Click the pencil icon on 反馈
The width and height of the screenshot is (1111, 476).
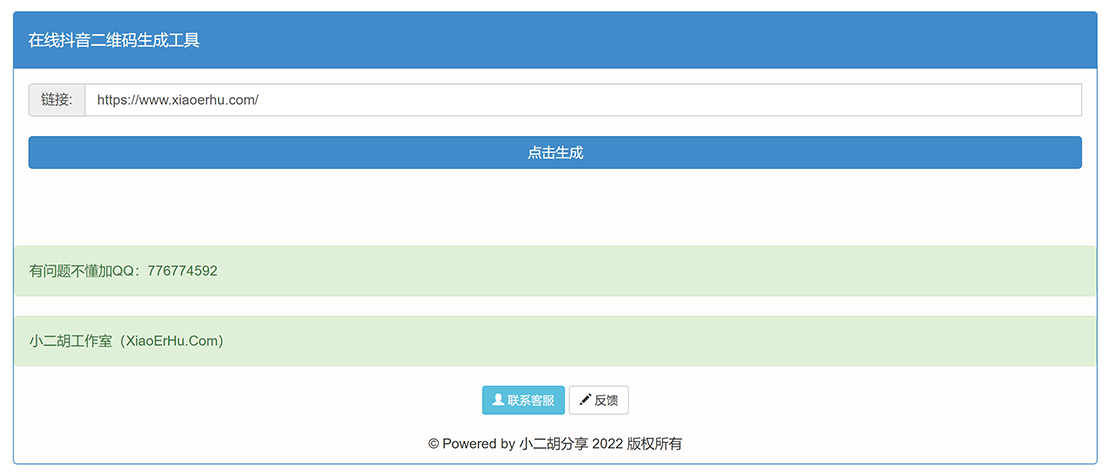tap(585, 400)
